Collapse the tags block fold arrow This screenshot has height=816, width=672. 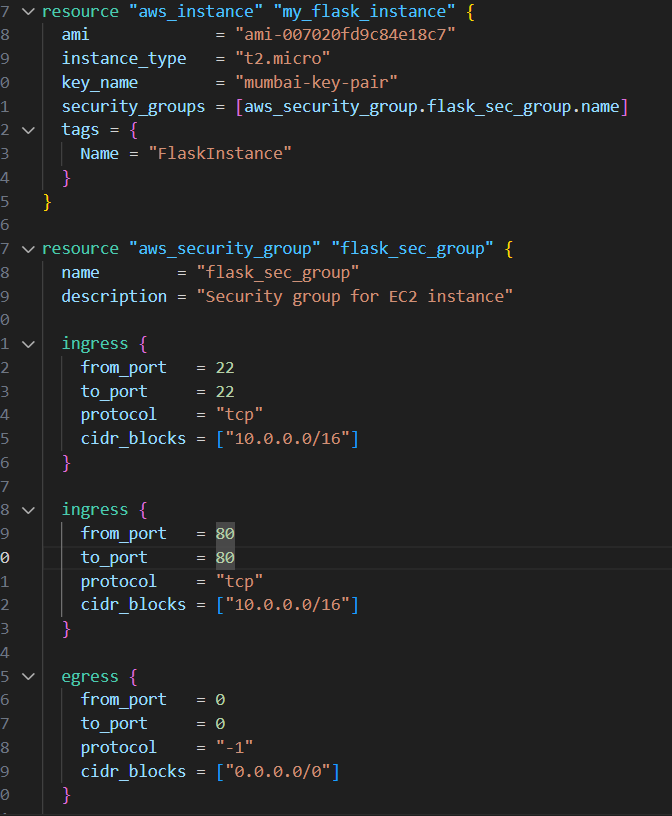[x=28, y=130]
